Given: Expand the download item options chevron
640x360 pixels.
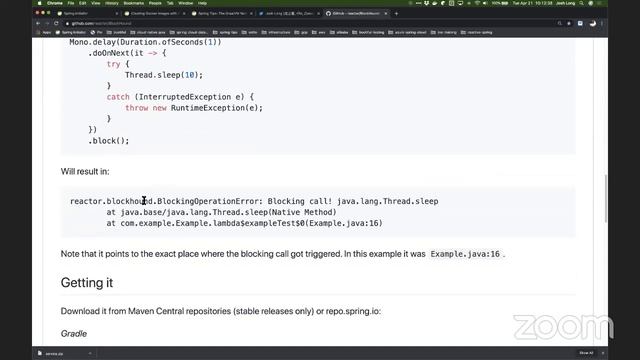Looking at the screenshot, I should (90, 353).
